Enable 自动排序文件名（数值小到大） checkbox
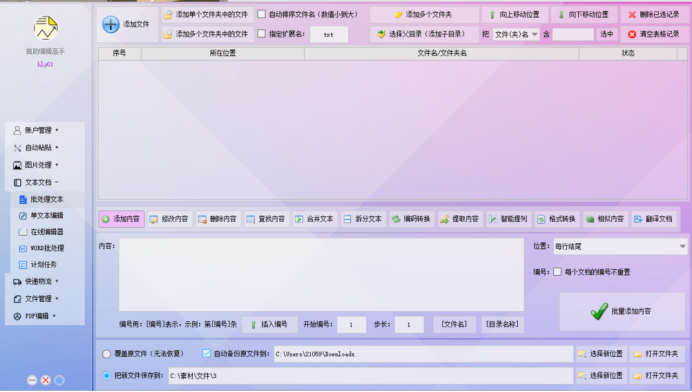This screenshot has height=392, width=692. click(x=261, y=14)
